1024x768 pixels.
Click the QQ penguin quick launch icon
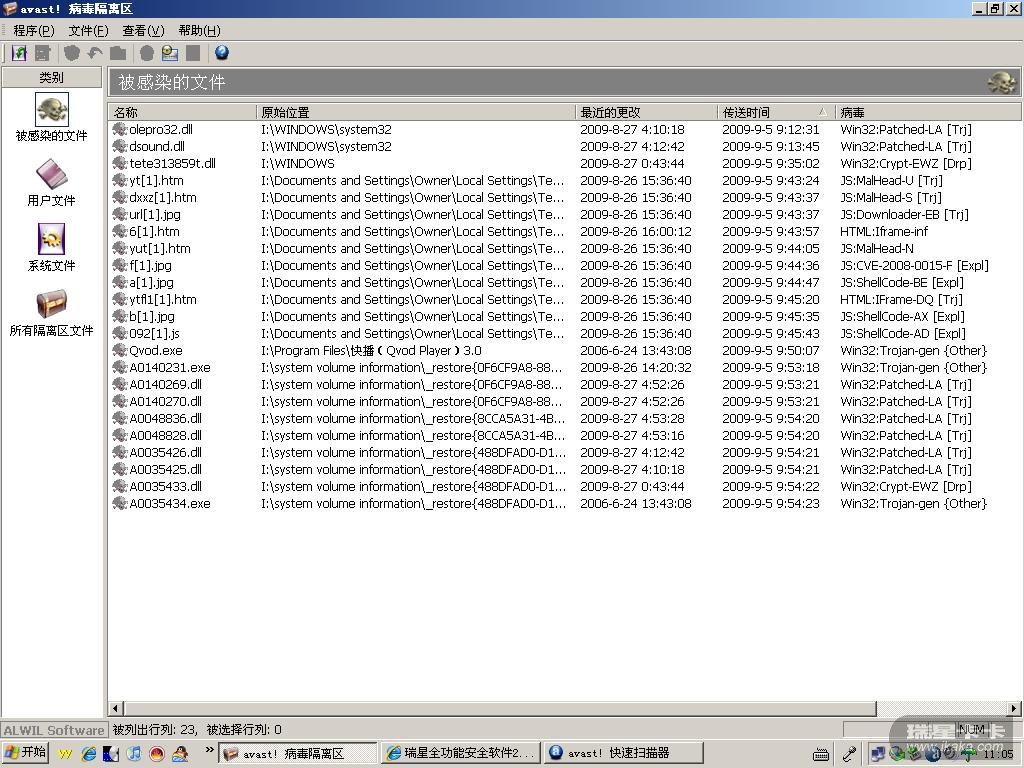click(180, 753)
